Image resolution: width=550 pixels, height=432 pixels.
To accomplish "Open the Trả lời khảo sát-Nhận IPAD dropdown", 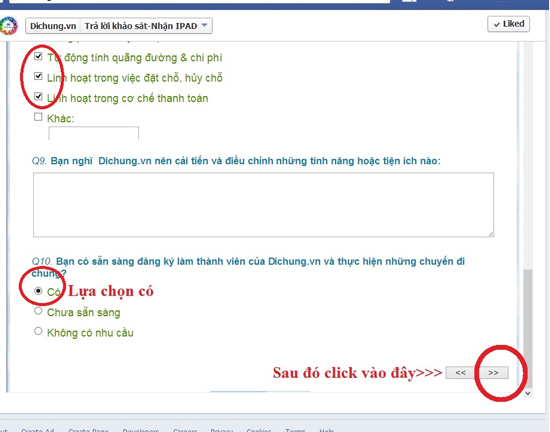I will [x=146, y=26].
